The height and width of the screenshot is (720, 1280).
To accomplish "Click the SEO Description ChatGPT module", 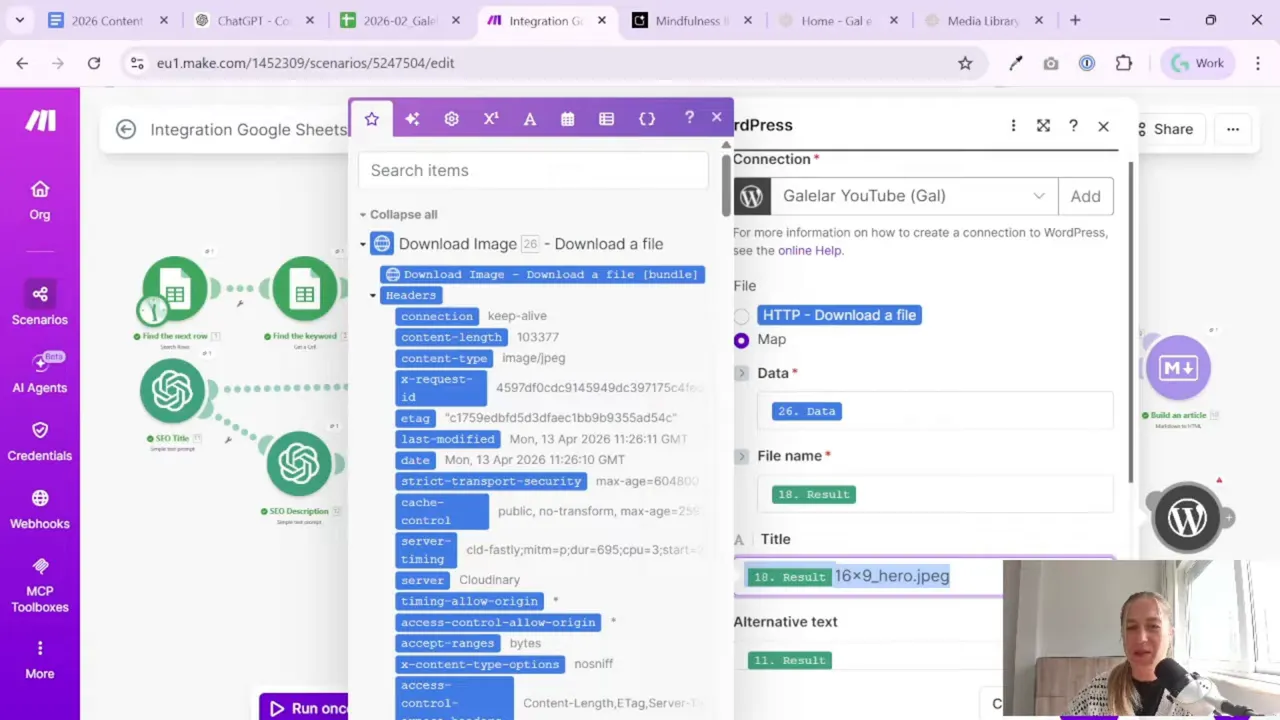I will (x=299, y=463).
